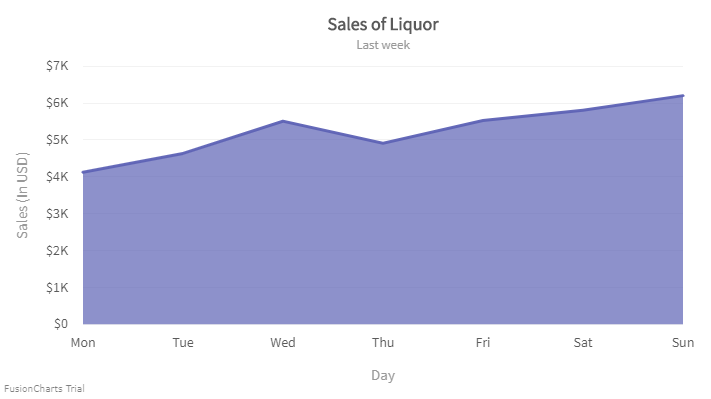Select the Sun data point
Viewport: 711px width, 399px height.
click(682, 96)
